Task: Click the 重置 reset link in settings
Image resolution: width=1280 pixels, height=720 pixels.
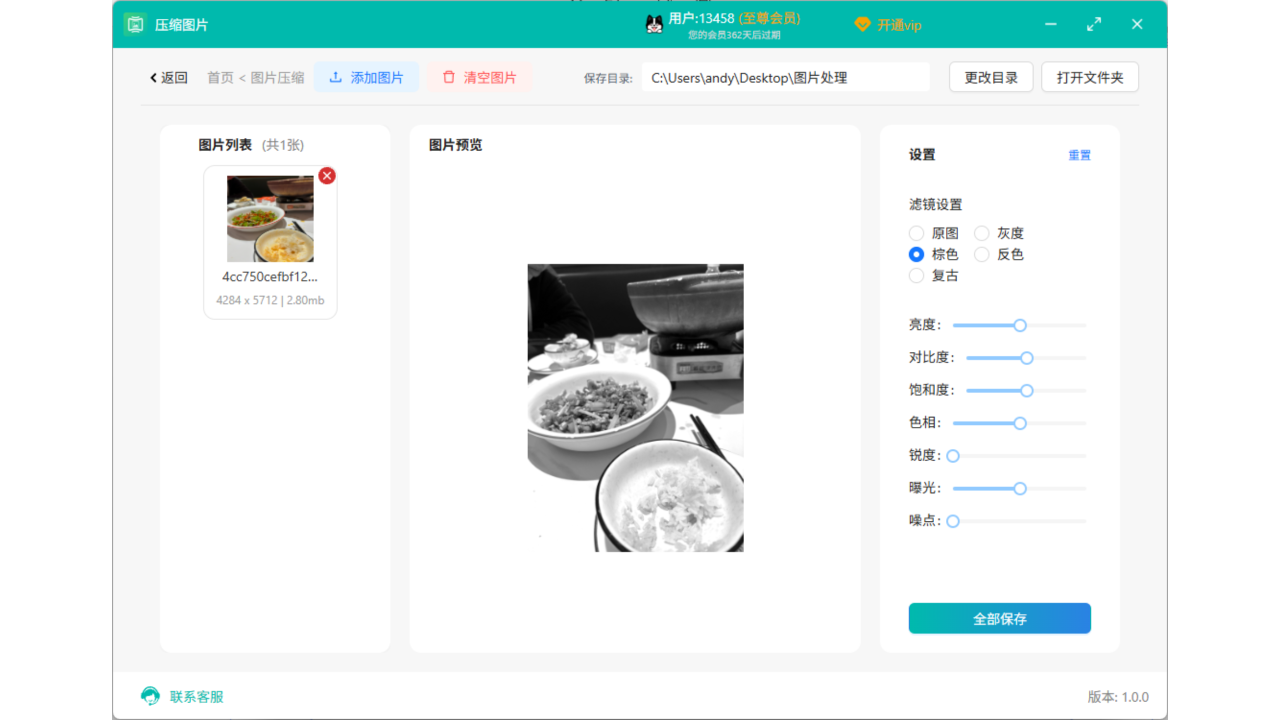Action: 1079,155
